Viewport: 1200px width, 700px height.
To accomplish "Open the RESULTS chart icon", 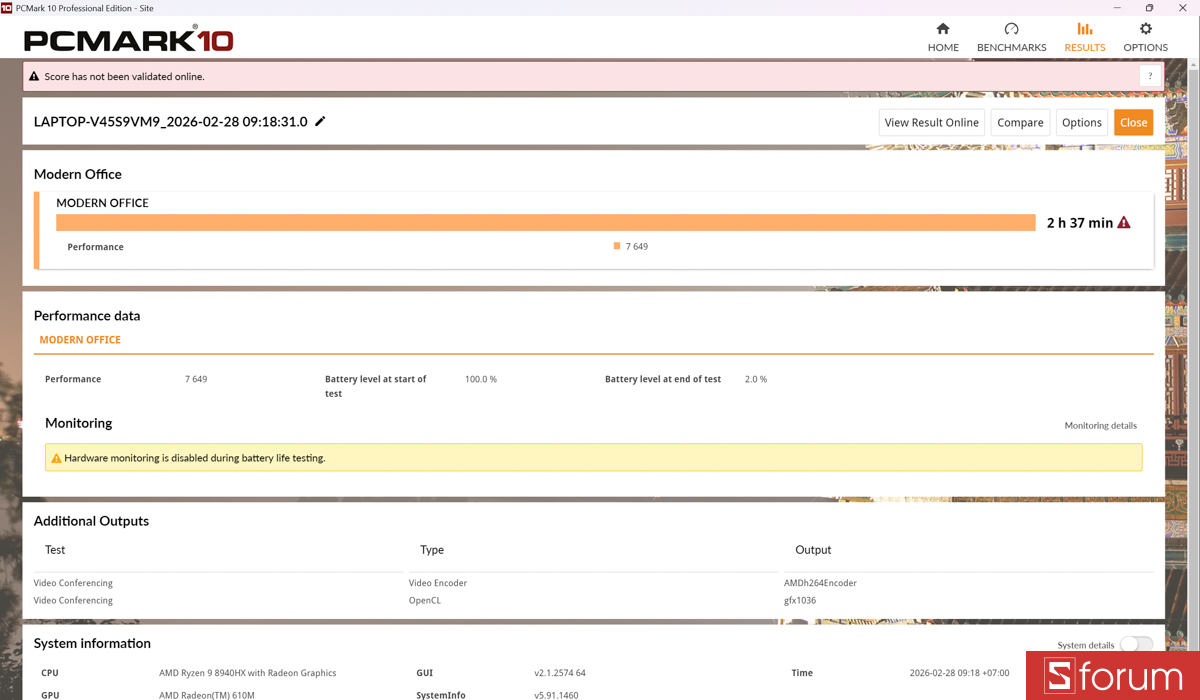I will point(1085,29).
